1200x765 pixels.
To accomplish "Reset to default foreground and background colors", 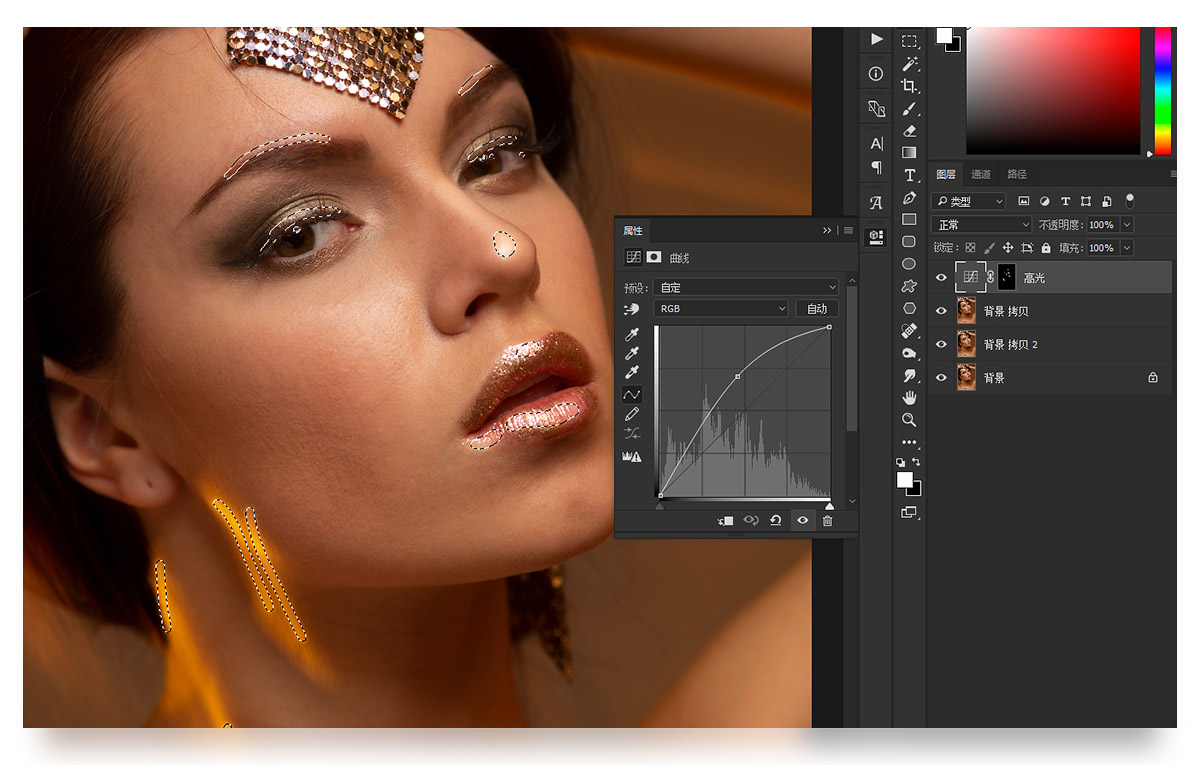I will [x=901, y=462].
